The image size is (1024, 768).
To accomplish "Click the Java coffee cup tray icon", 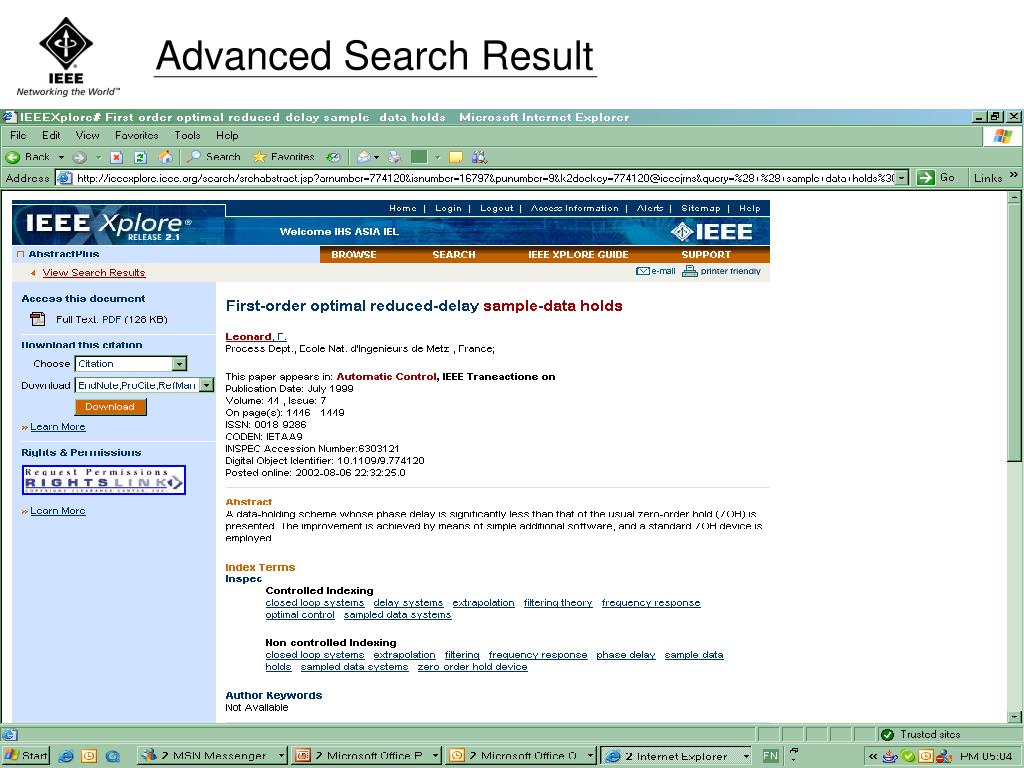I will tap(890, 756).
